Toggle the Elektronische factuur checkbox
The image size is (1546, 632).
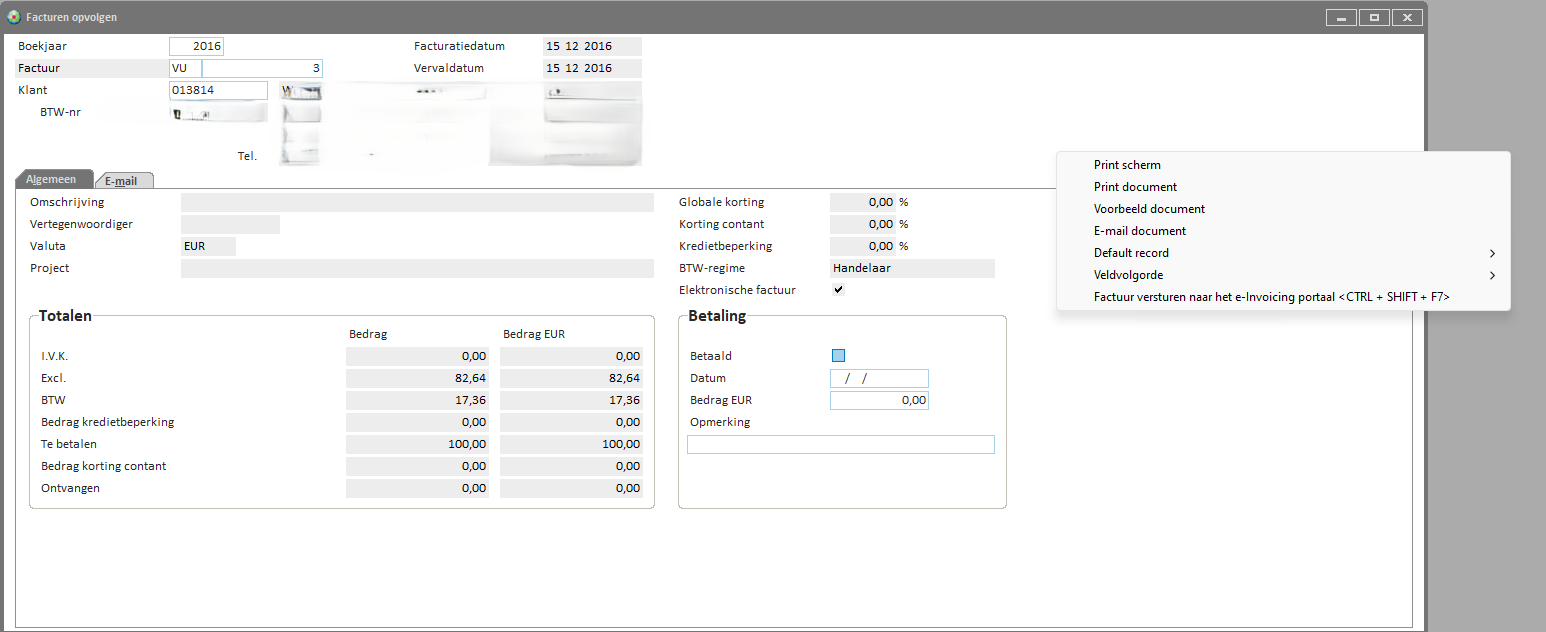pyautogui.click(x=838, y=290)
